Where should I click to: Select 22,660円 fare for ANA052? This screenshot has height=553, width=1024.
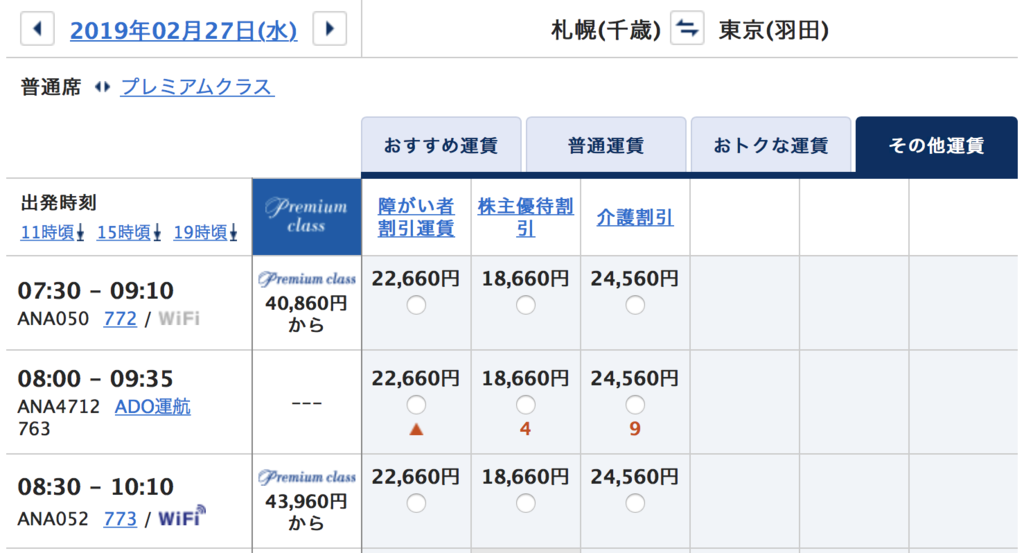(416, 503)
